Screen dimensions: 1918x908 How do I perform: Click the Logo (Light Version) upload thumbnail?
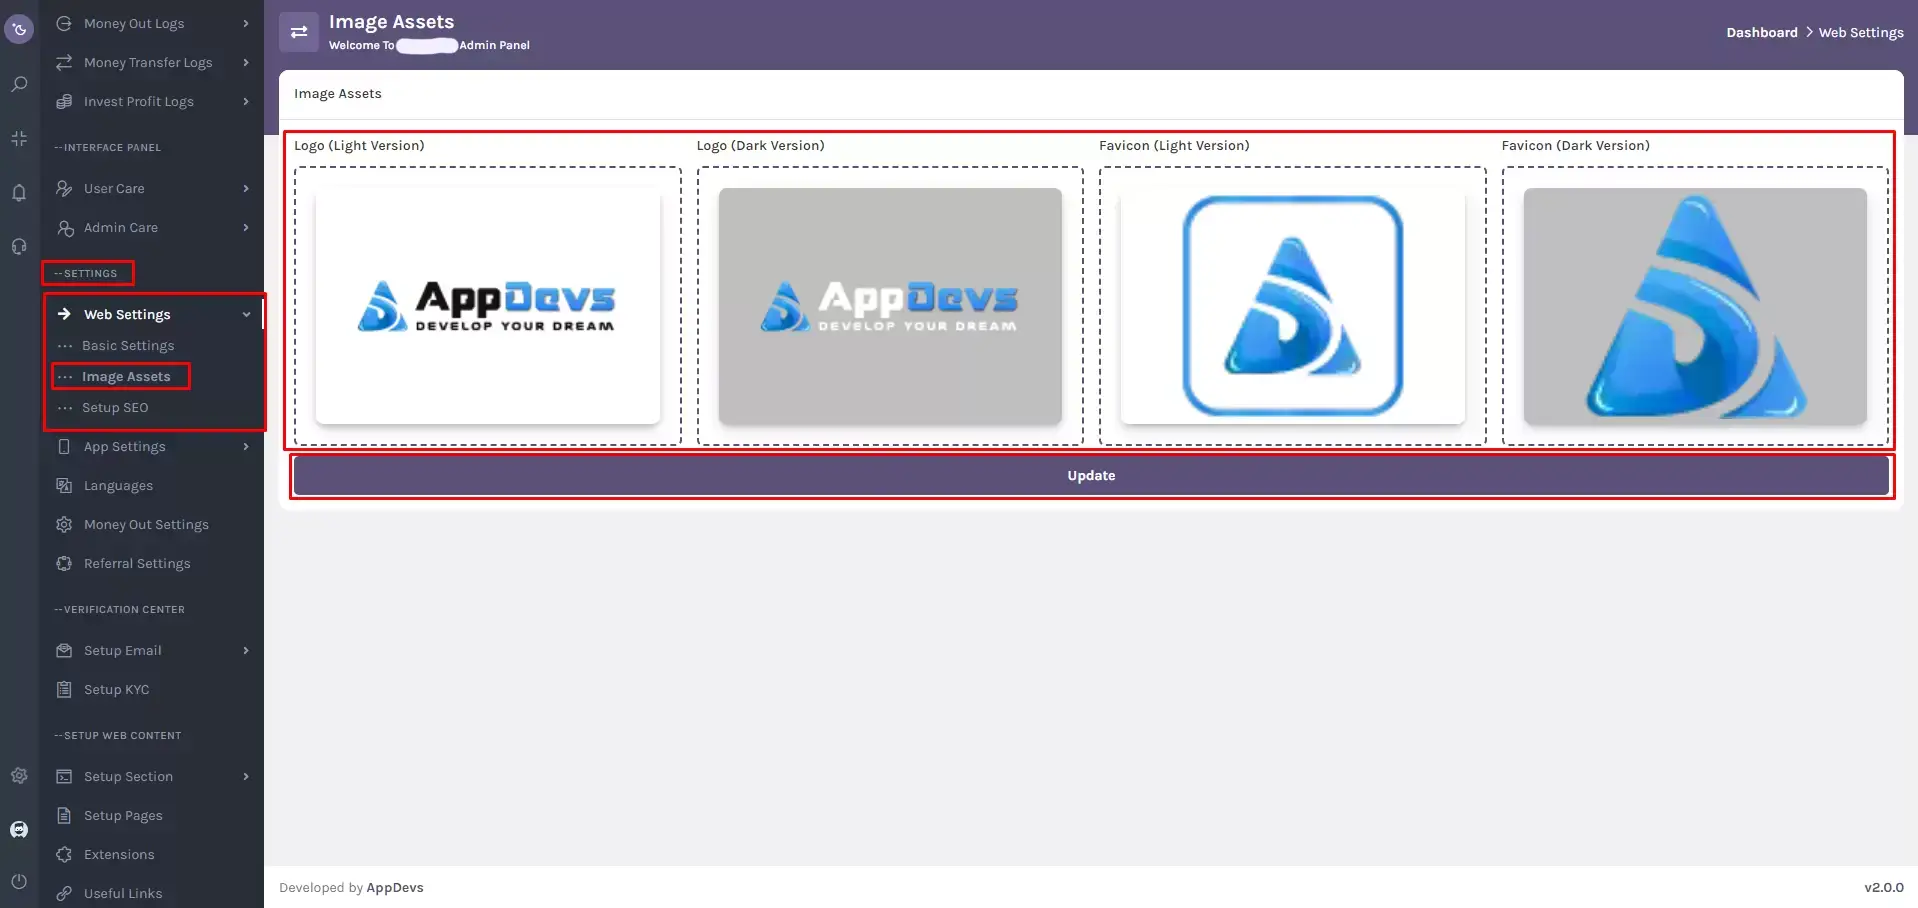tap(488, 306)
